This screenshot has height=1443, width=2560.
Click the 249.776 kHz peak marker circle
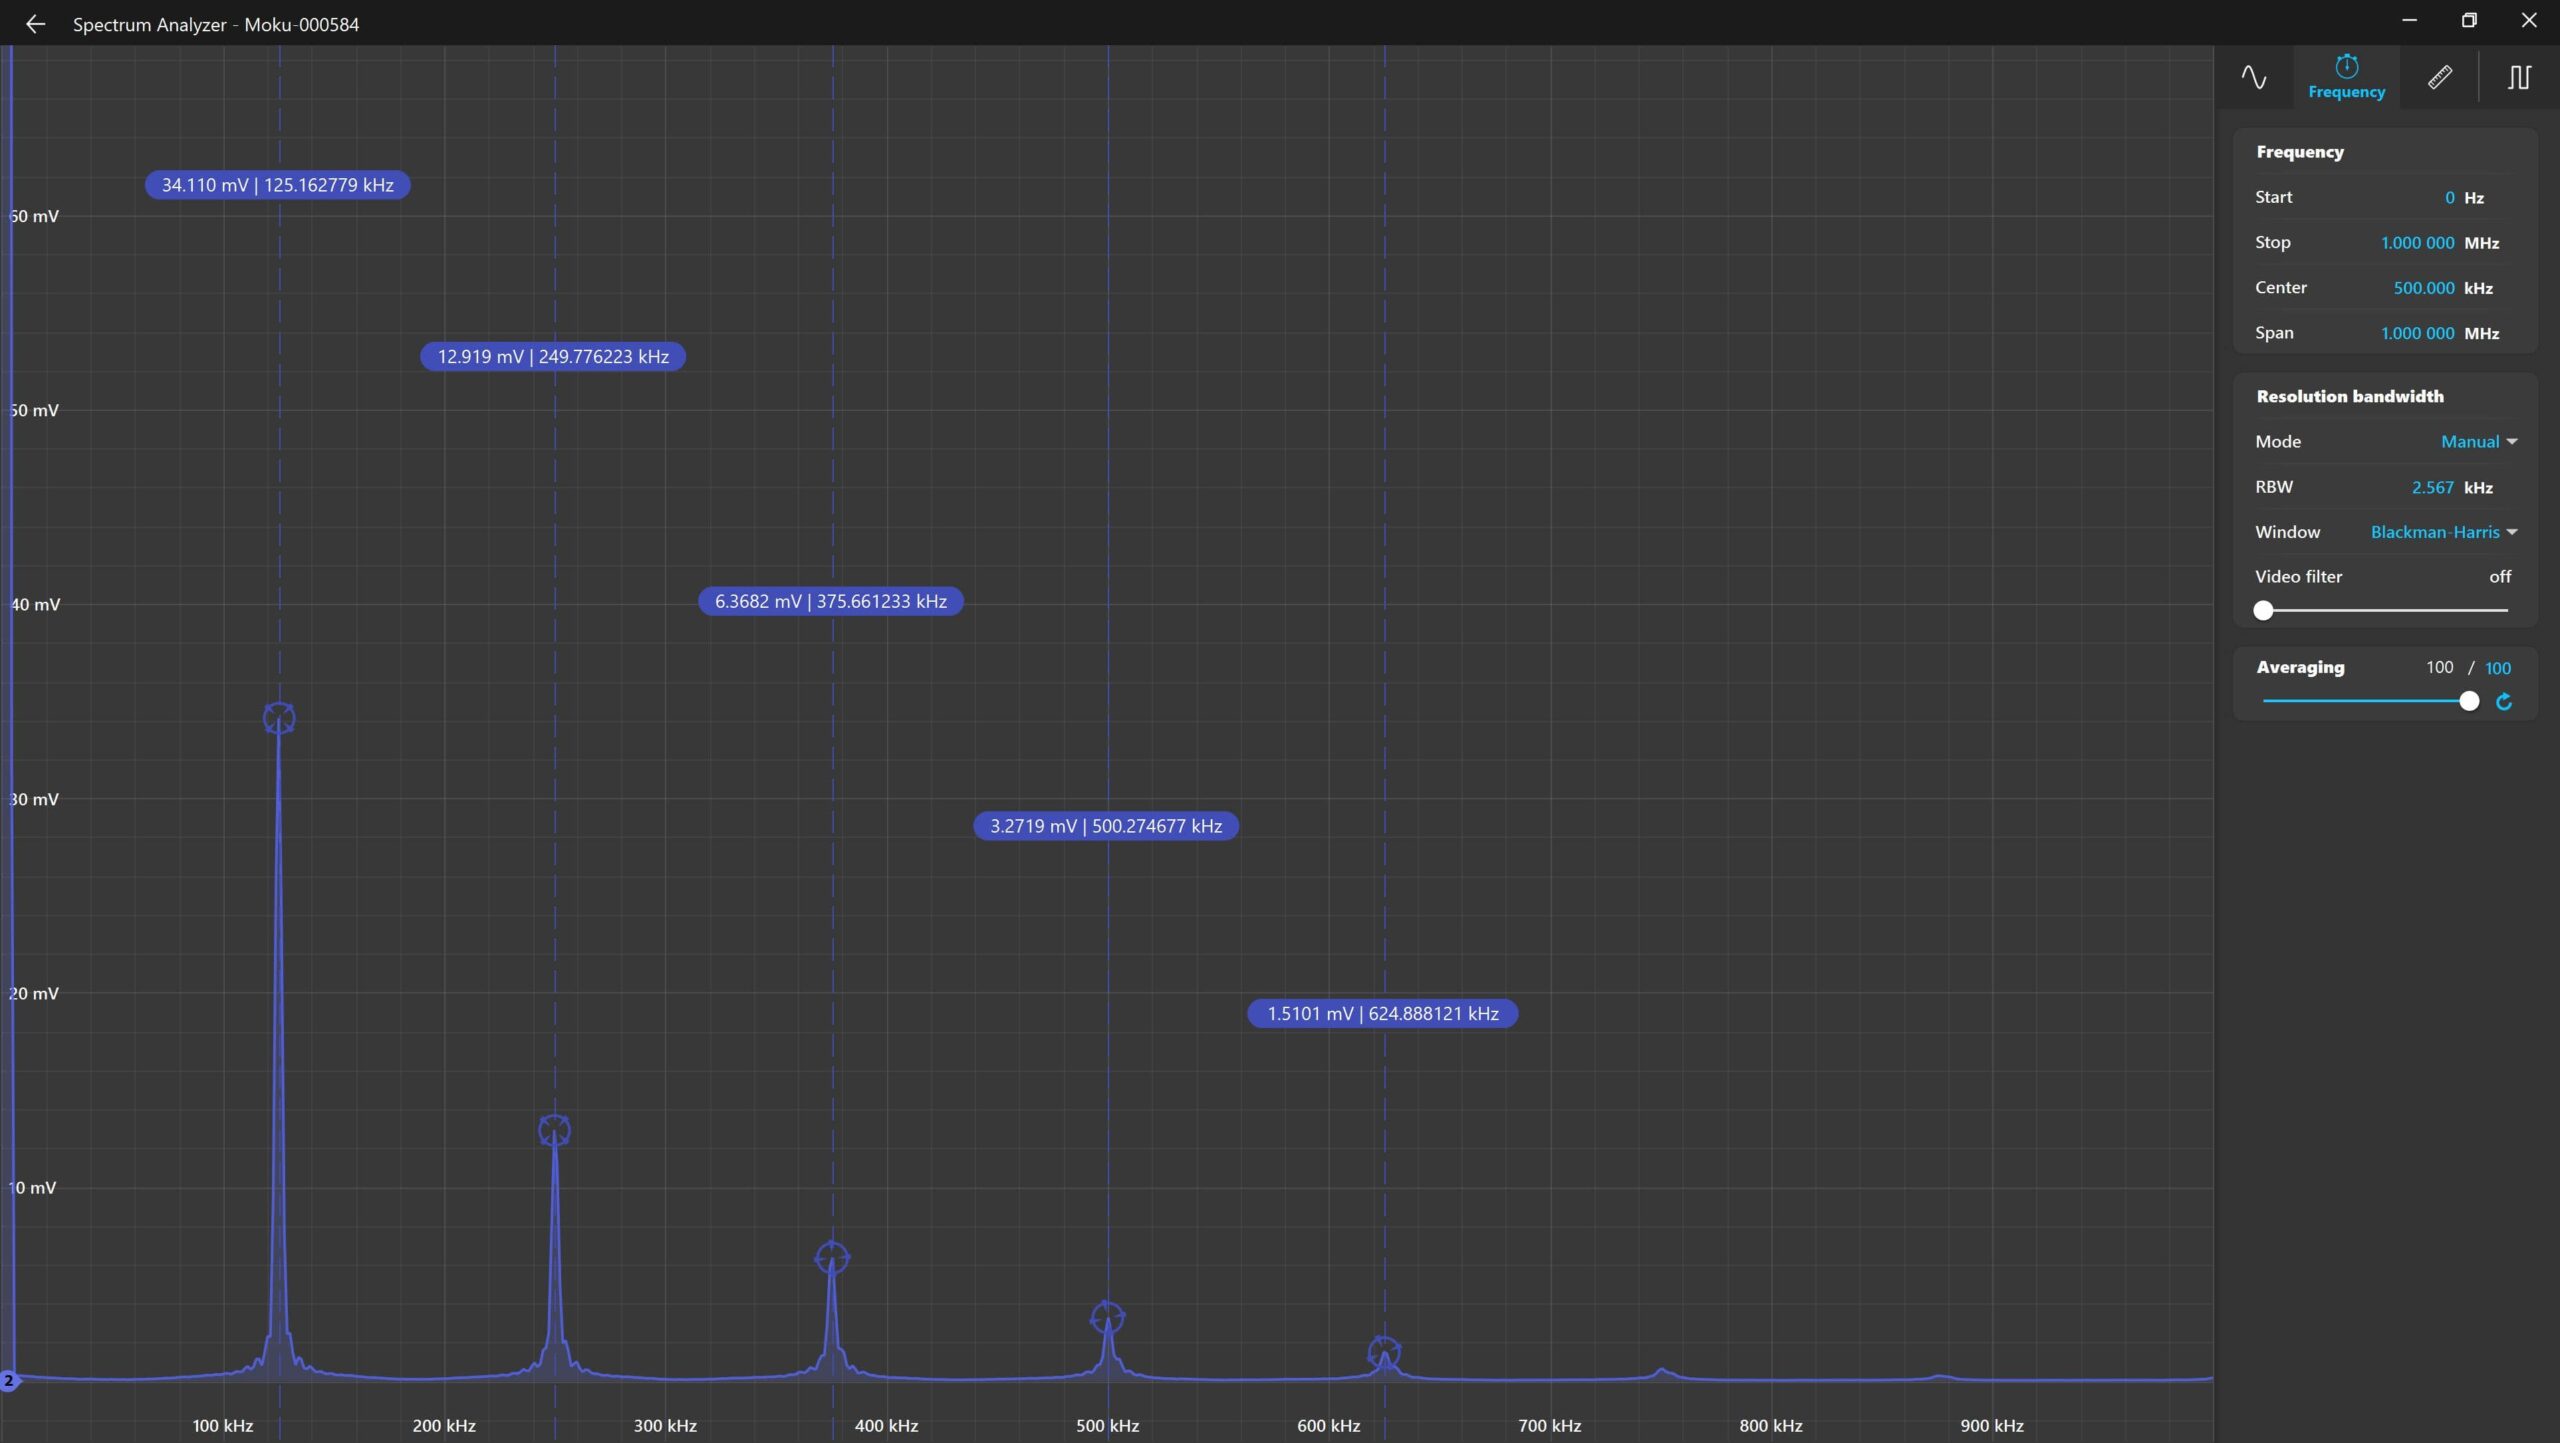554,1130
